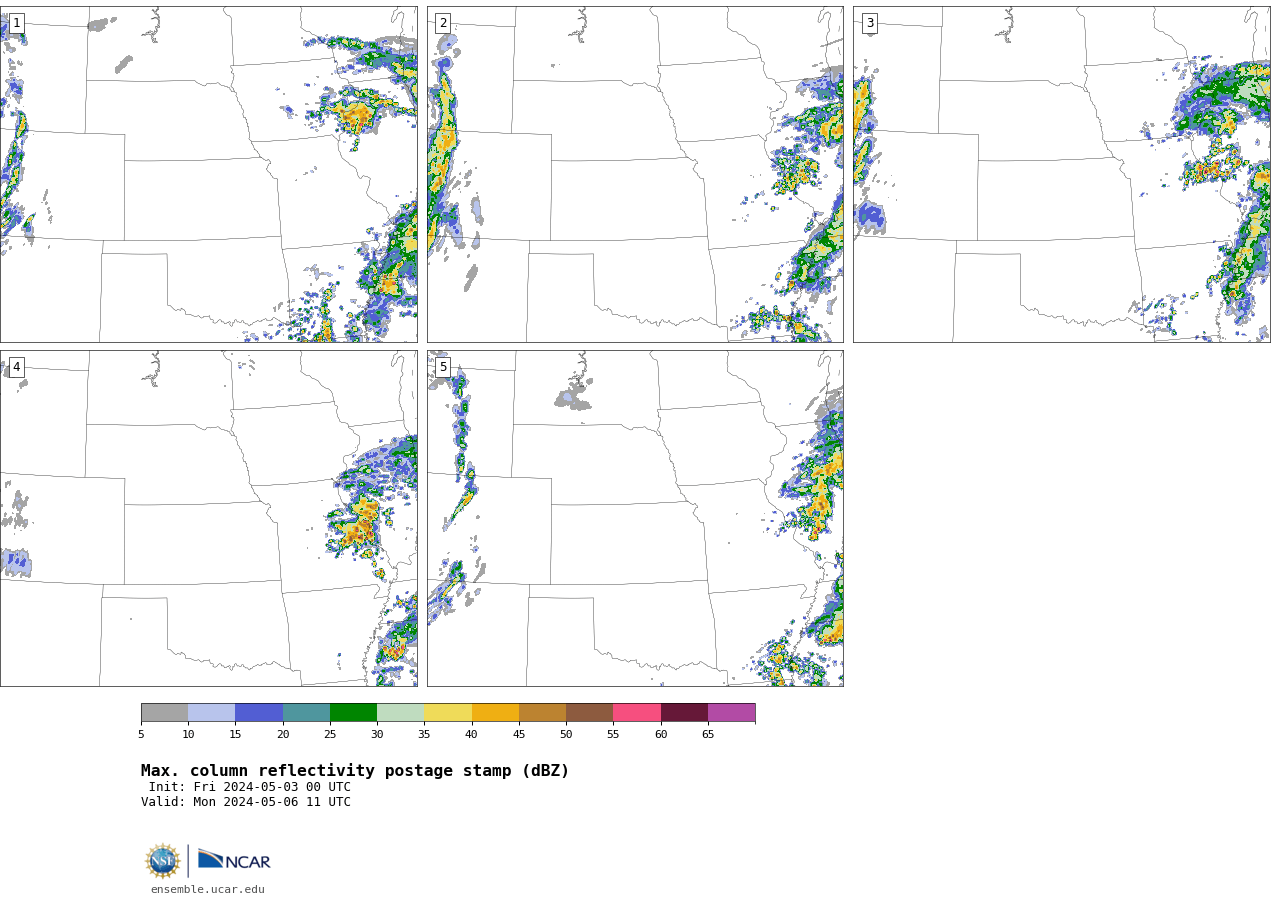Click the dark green 25-30 dBZ swatch
The width and height of the screenshot is (1280, 901).
[x=353, y=713]
